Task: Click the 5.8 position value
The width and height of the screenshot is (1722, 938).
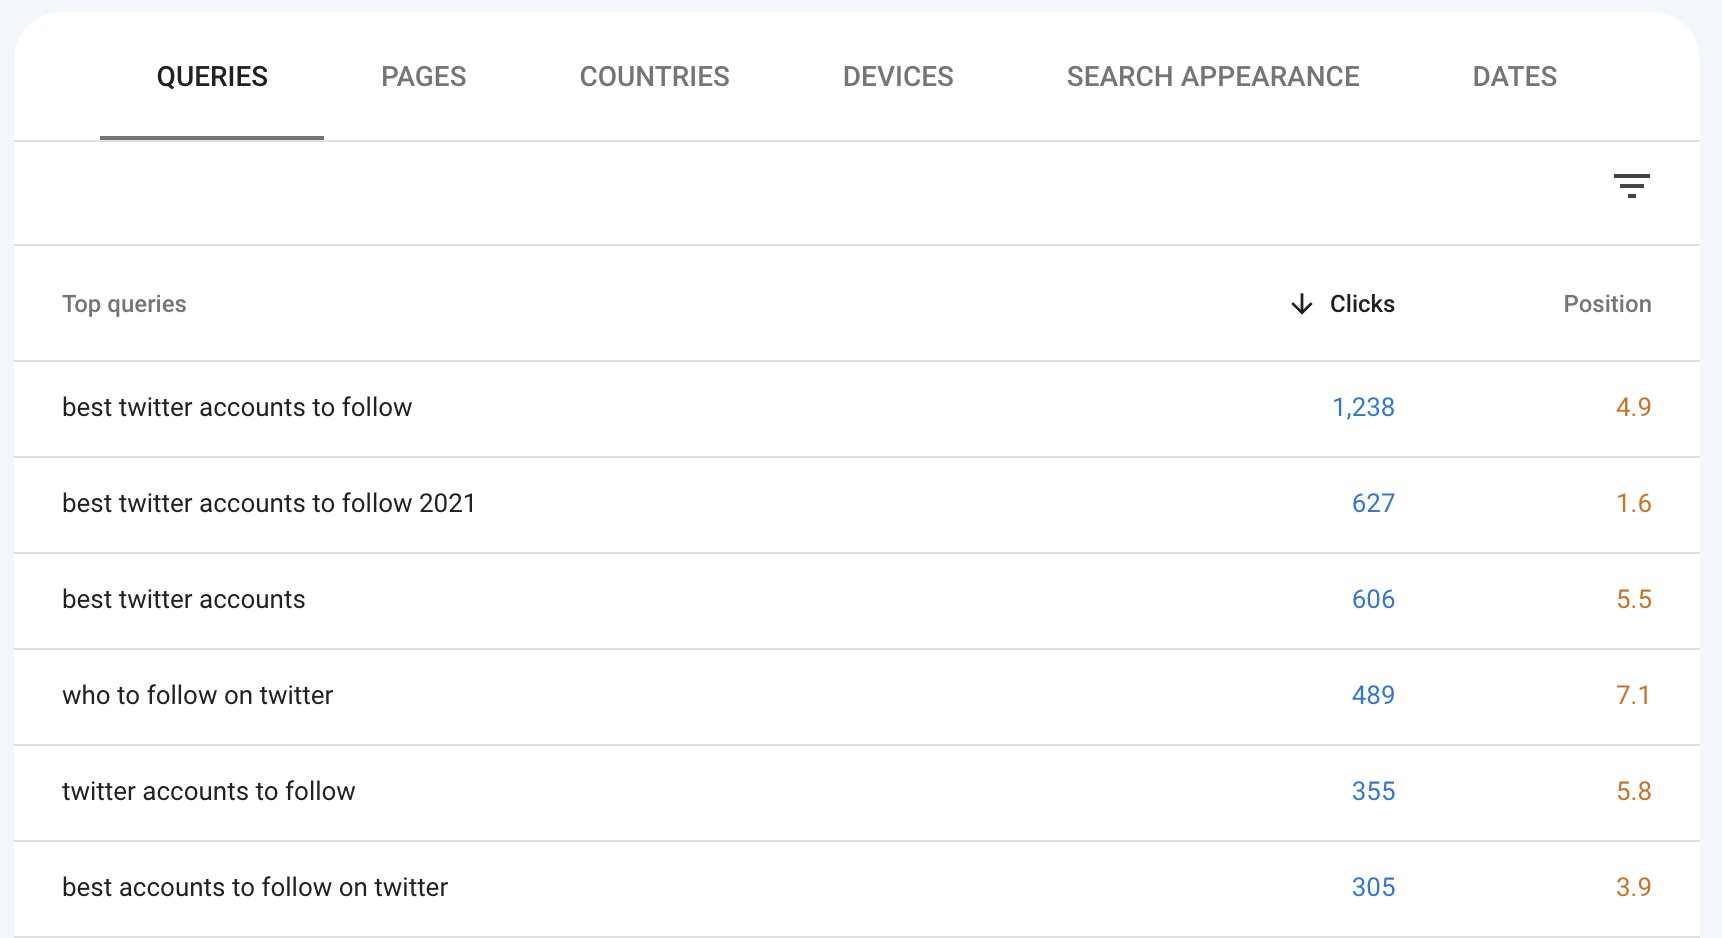Action: (x=1633, y=791)
